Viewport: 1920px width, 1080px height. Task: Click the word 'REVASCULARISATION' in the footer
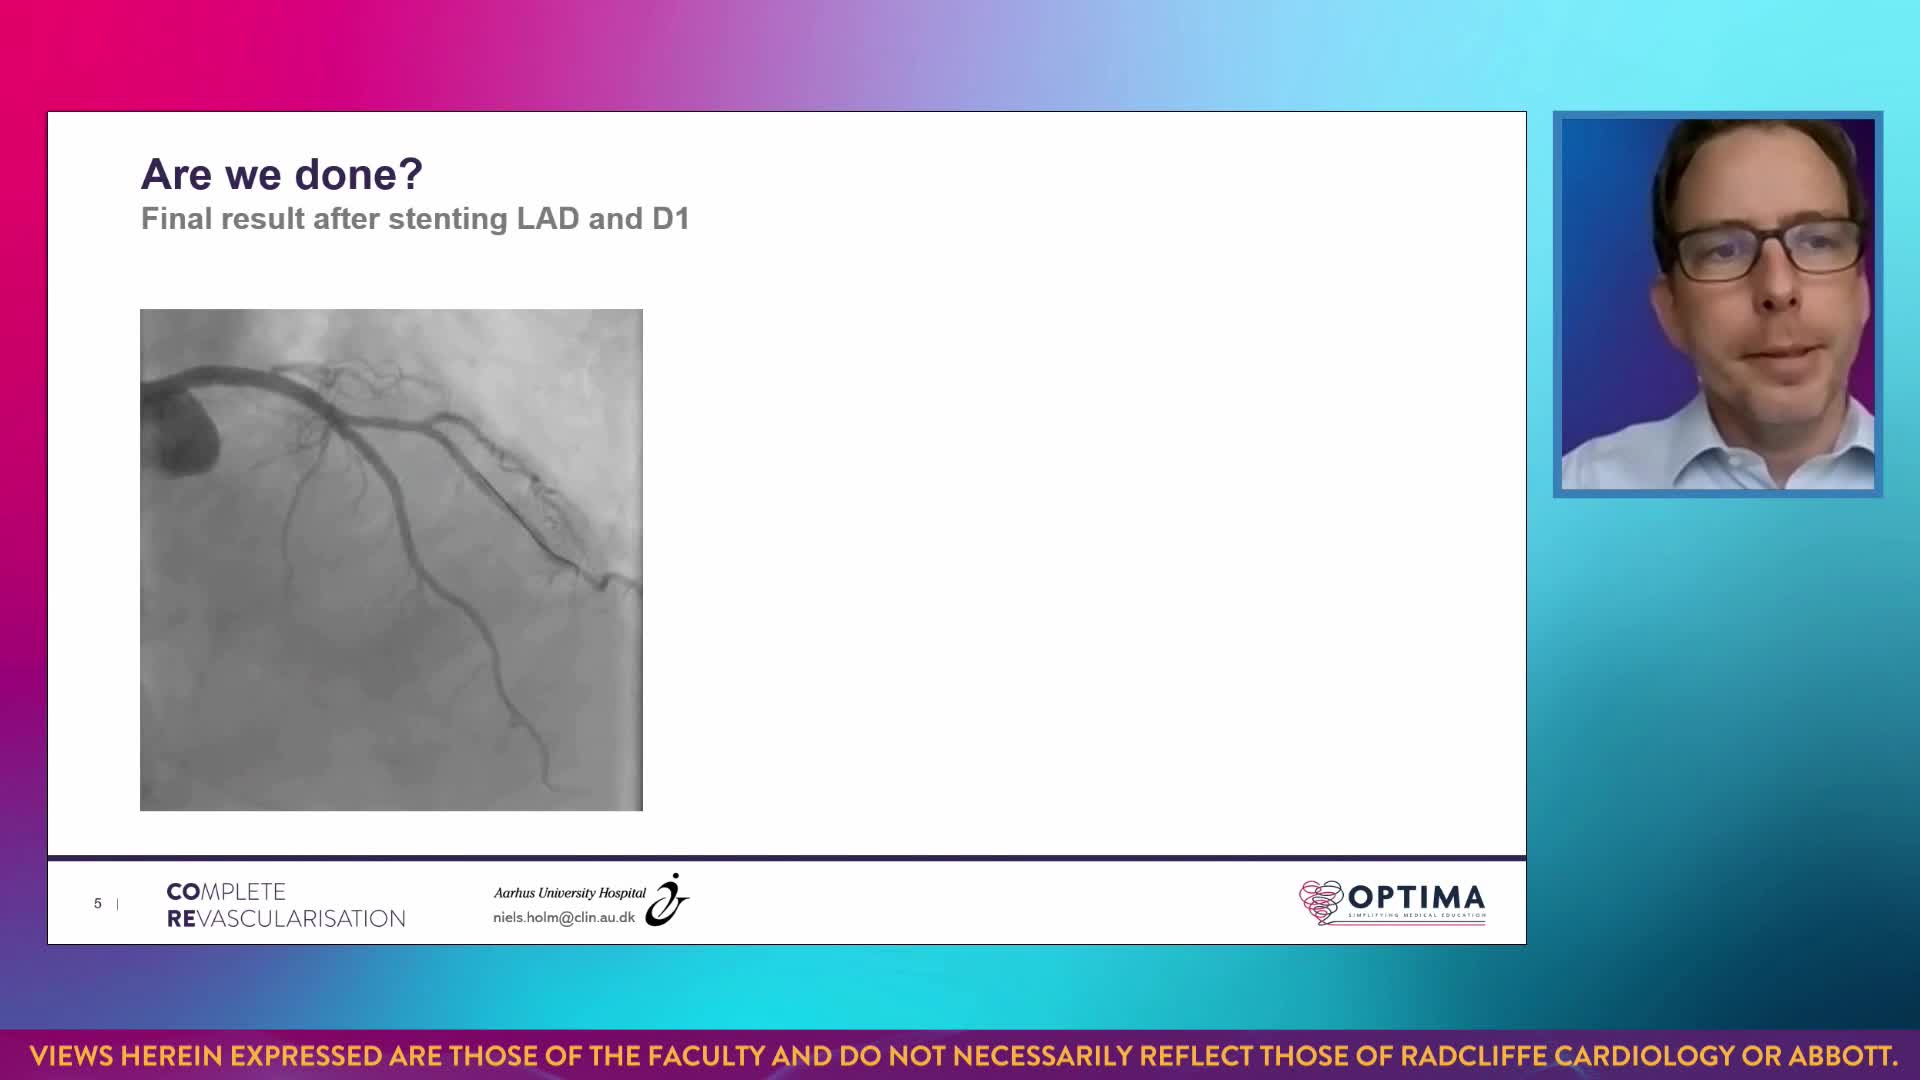click(286, 918)
